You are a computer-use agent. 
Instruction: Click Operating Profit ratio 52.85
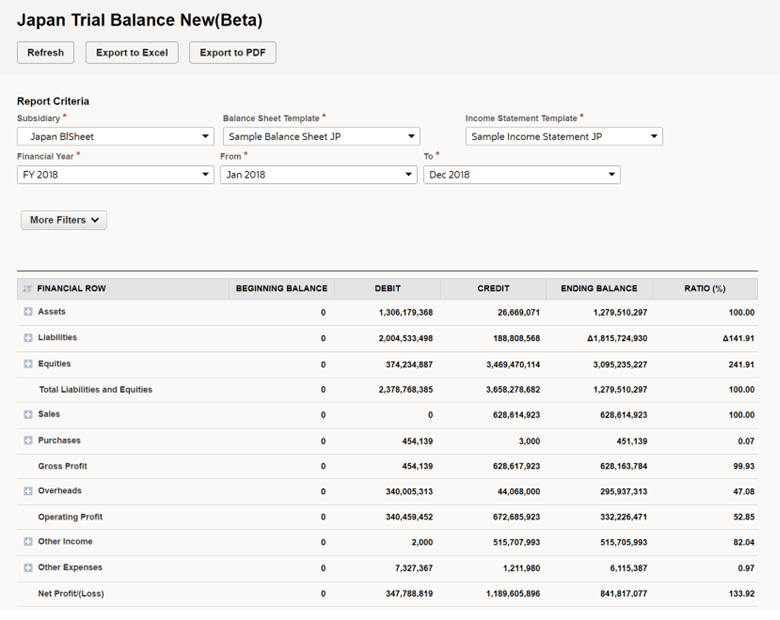point(744,517)
